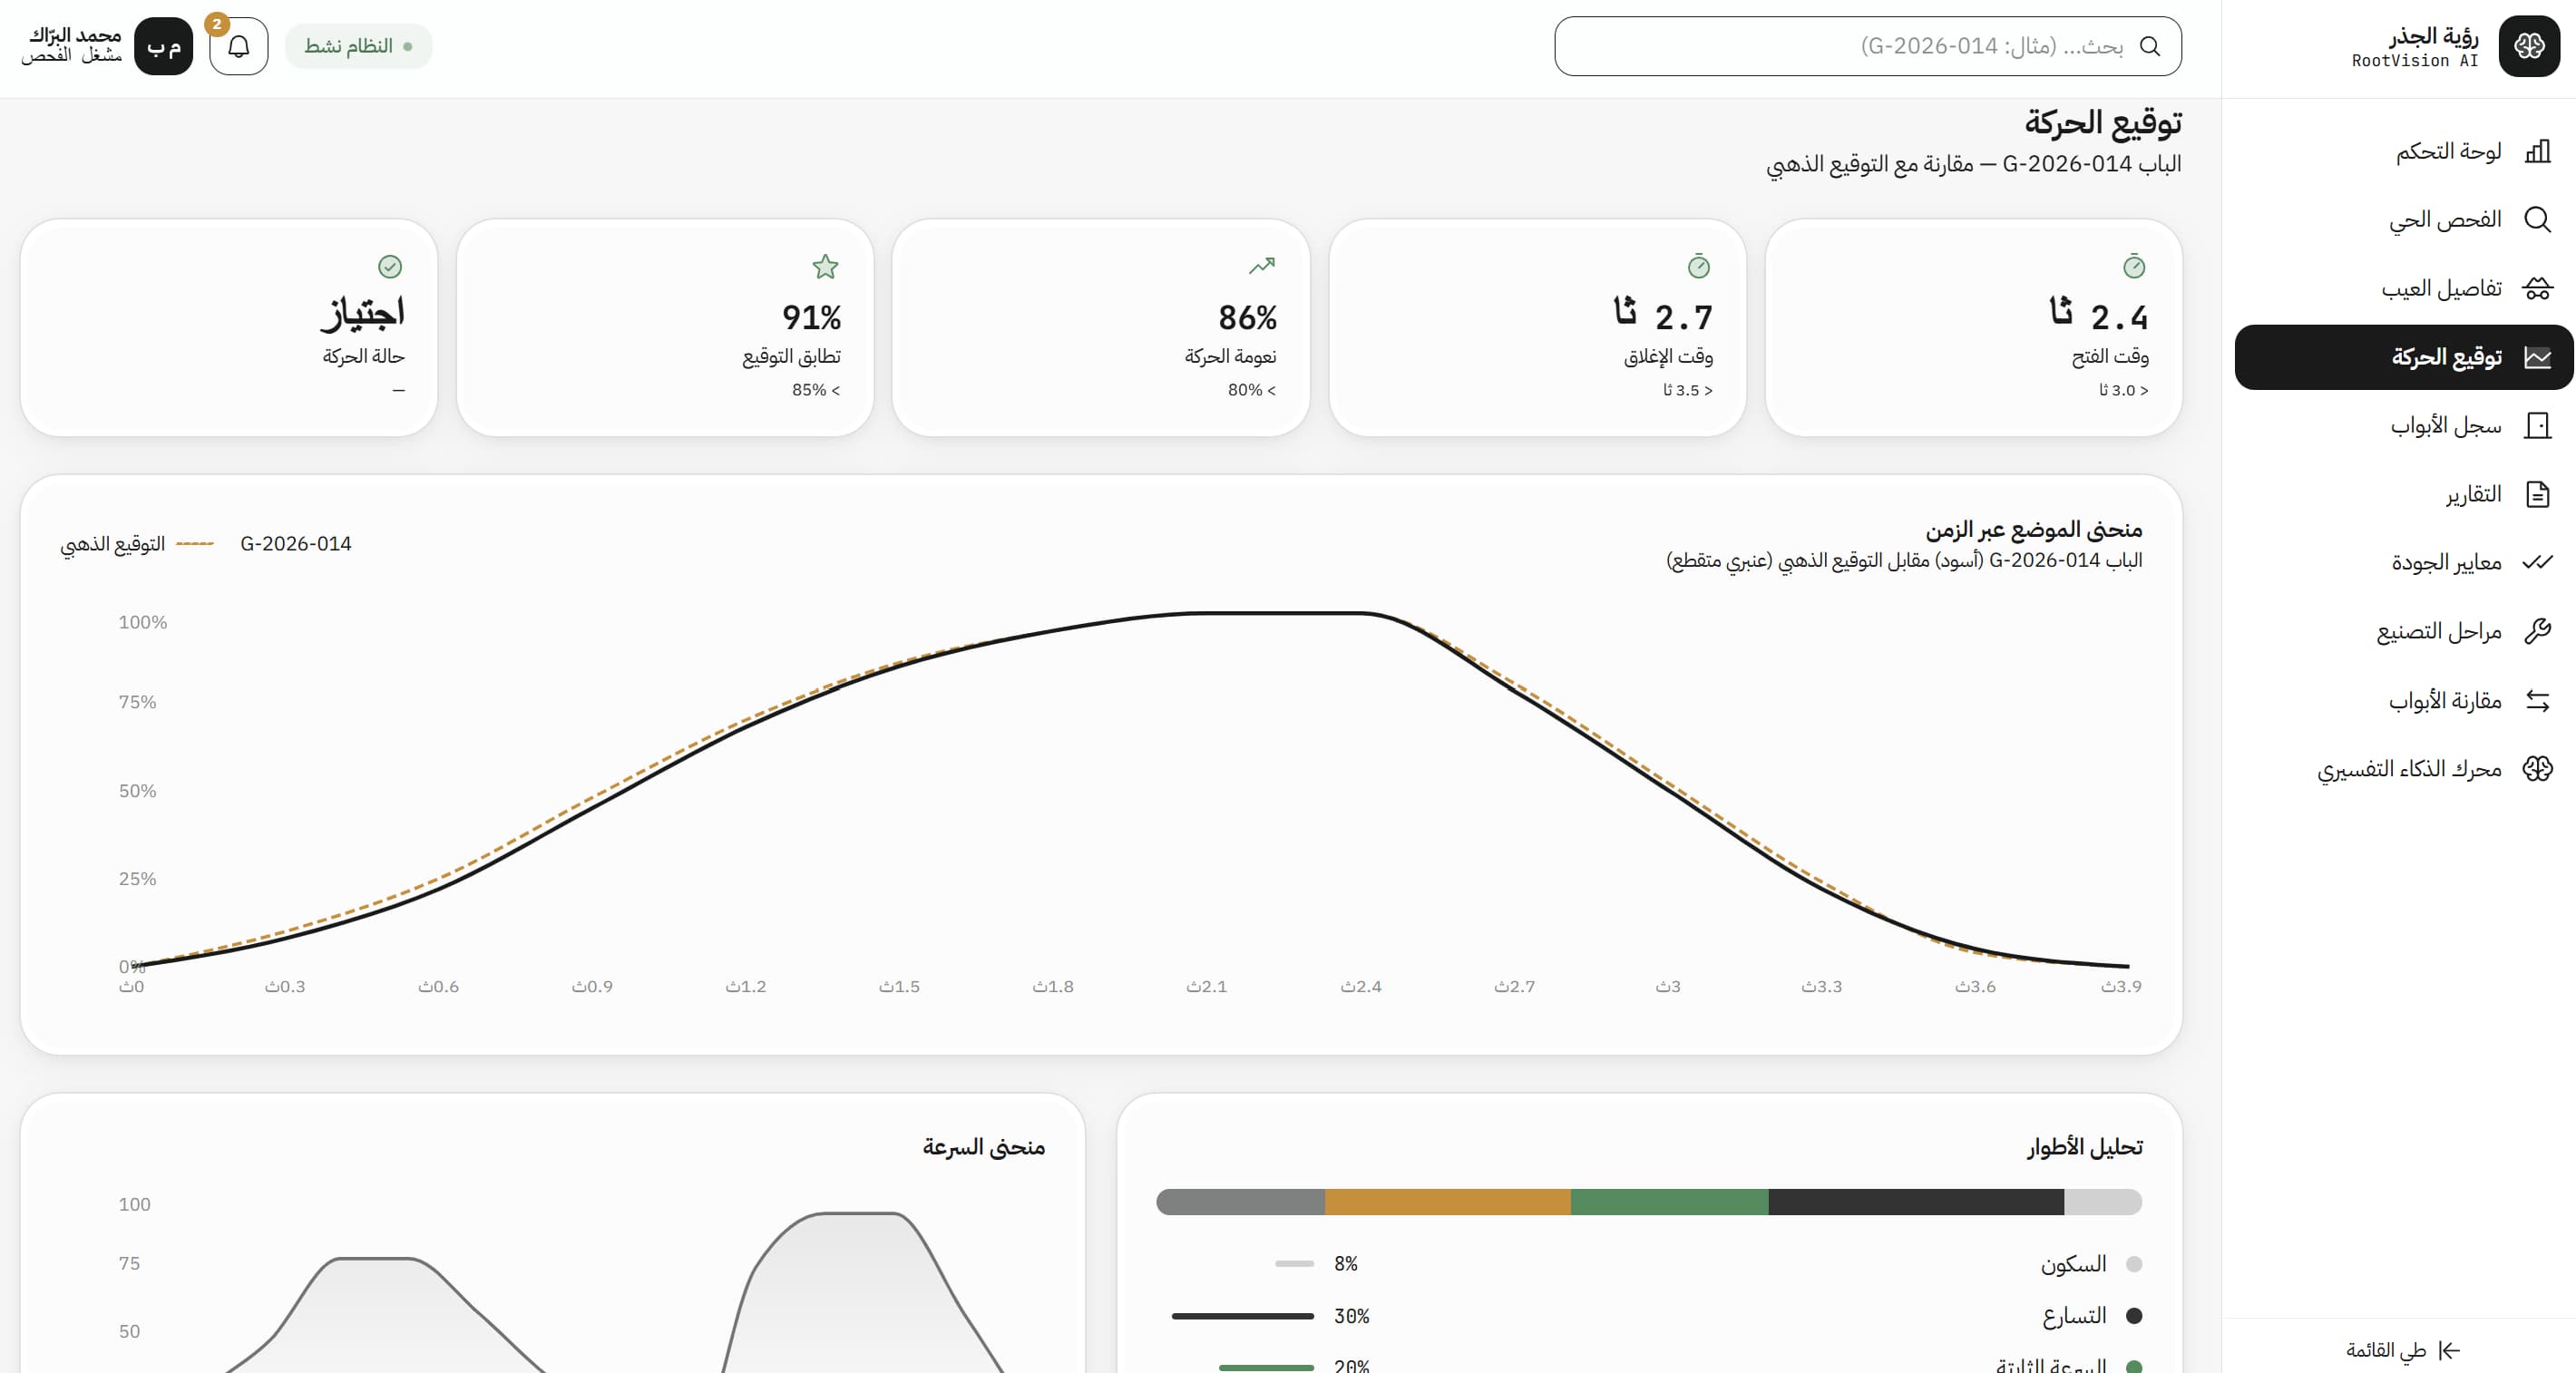
Task: Click the تحليل الأطوار panel title
Action: pos(2085,1147)
